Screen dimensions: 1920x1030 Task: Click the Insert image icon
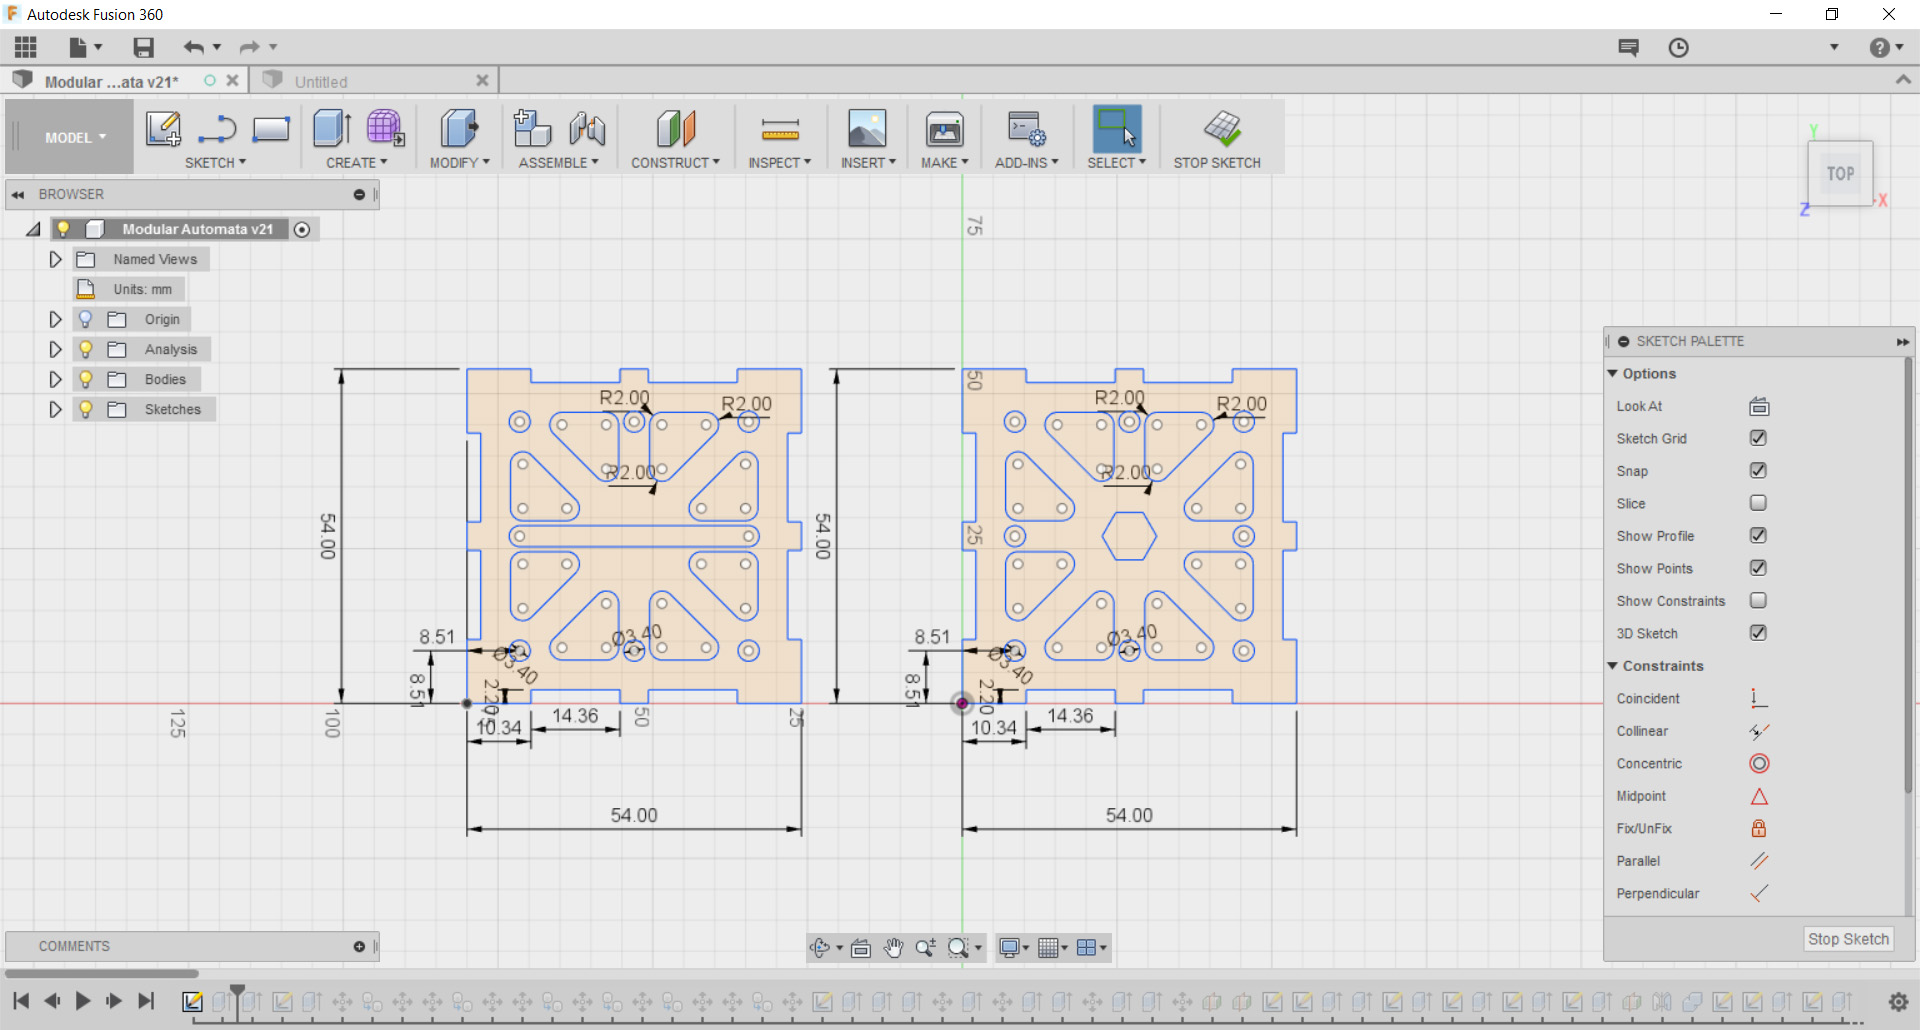coord(867,129)
